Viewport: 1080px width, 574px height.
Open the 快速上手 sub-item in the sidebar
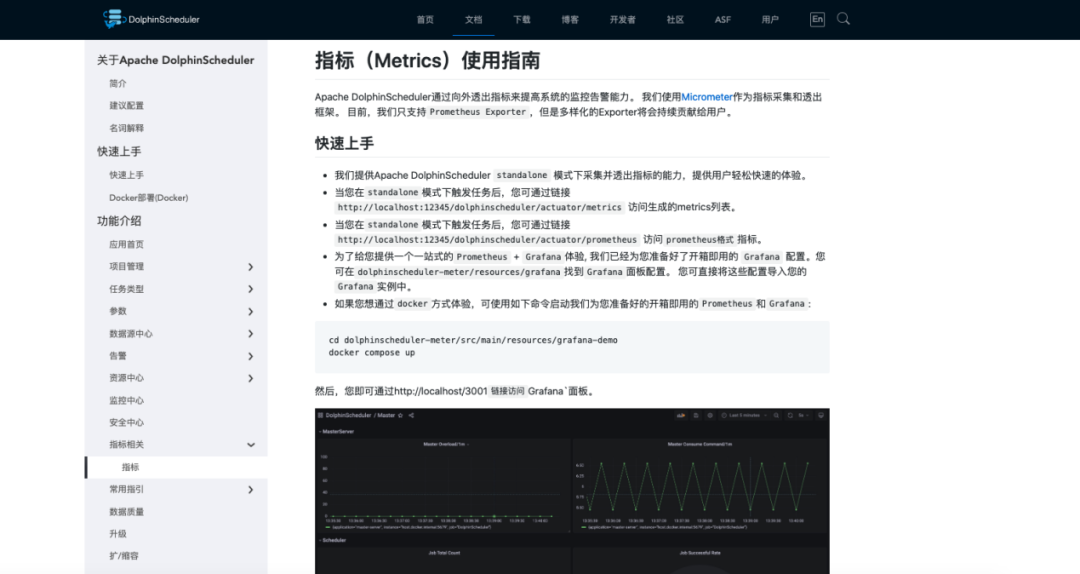126,175
